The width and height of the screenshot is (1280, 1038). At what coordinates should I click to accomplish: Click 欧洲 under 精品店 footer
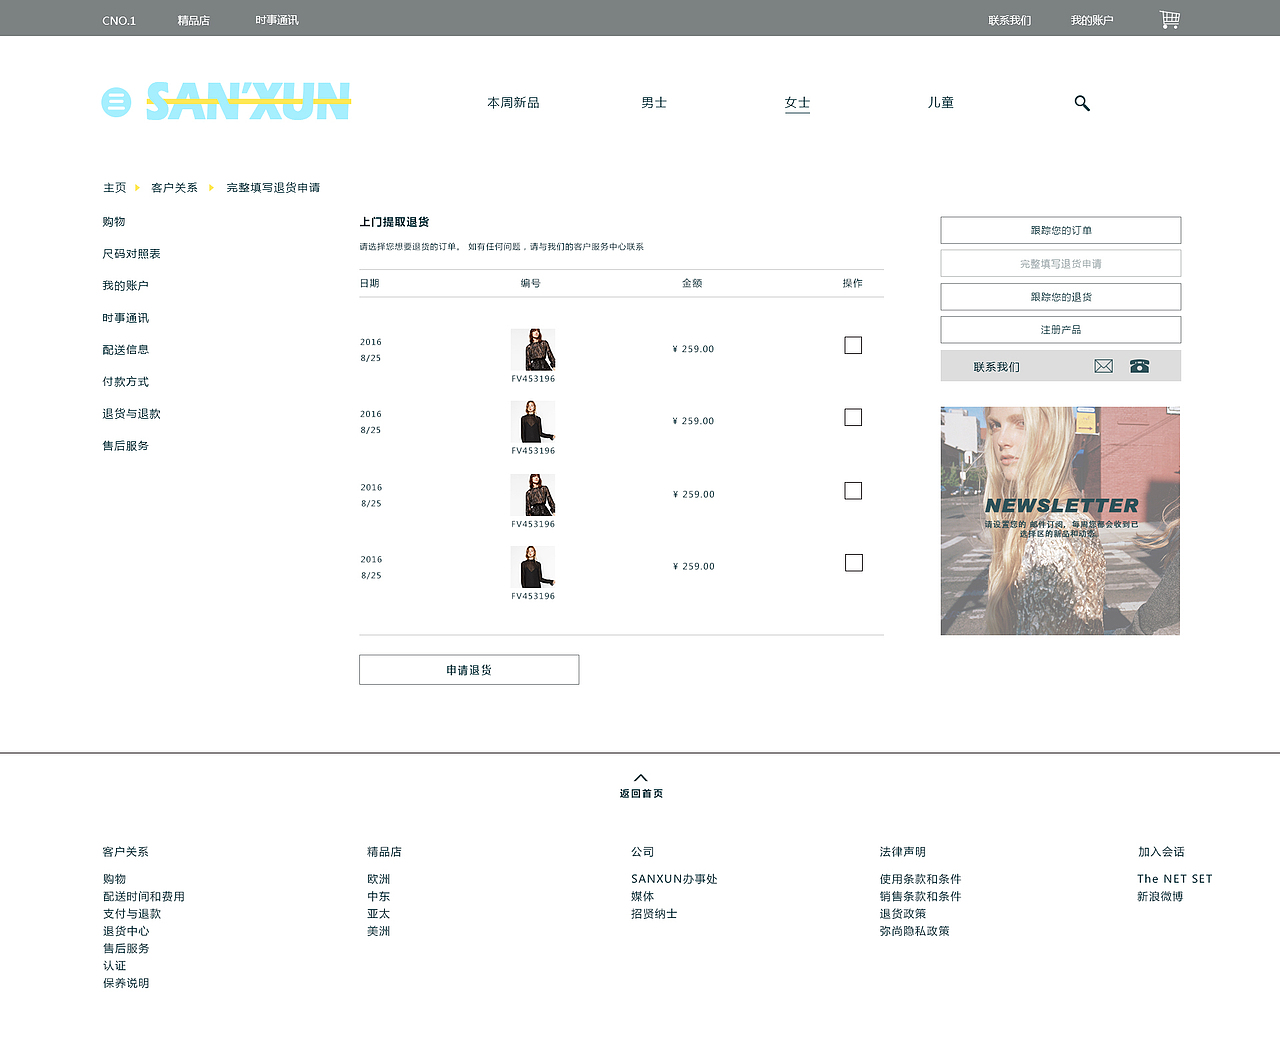click(x=378, y=879)
